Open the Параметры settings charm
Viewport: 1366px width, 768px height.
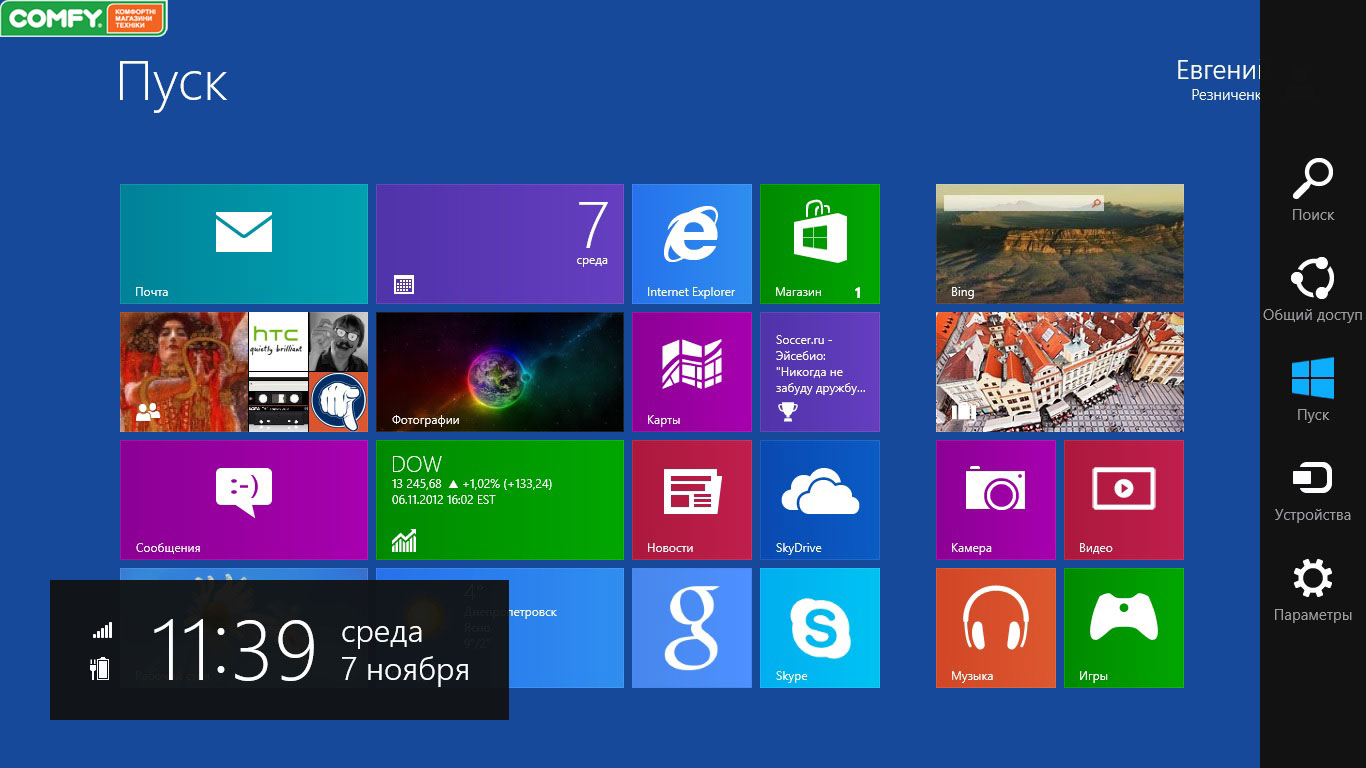1313,590
